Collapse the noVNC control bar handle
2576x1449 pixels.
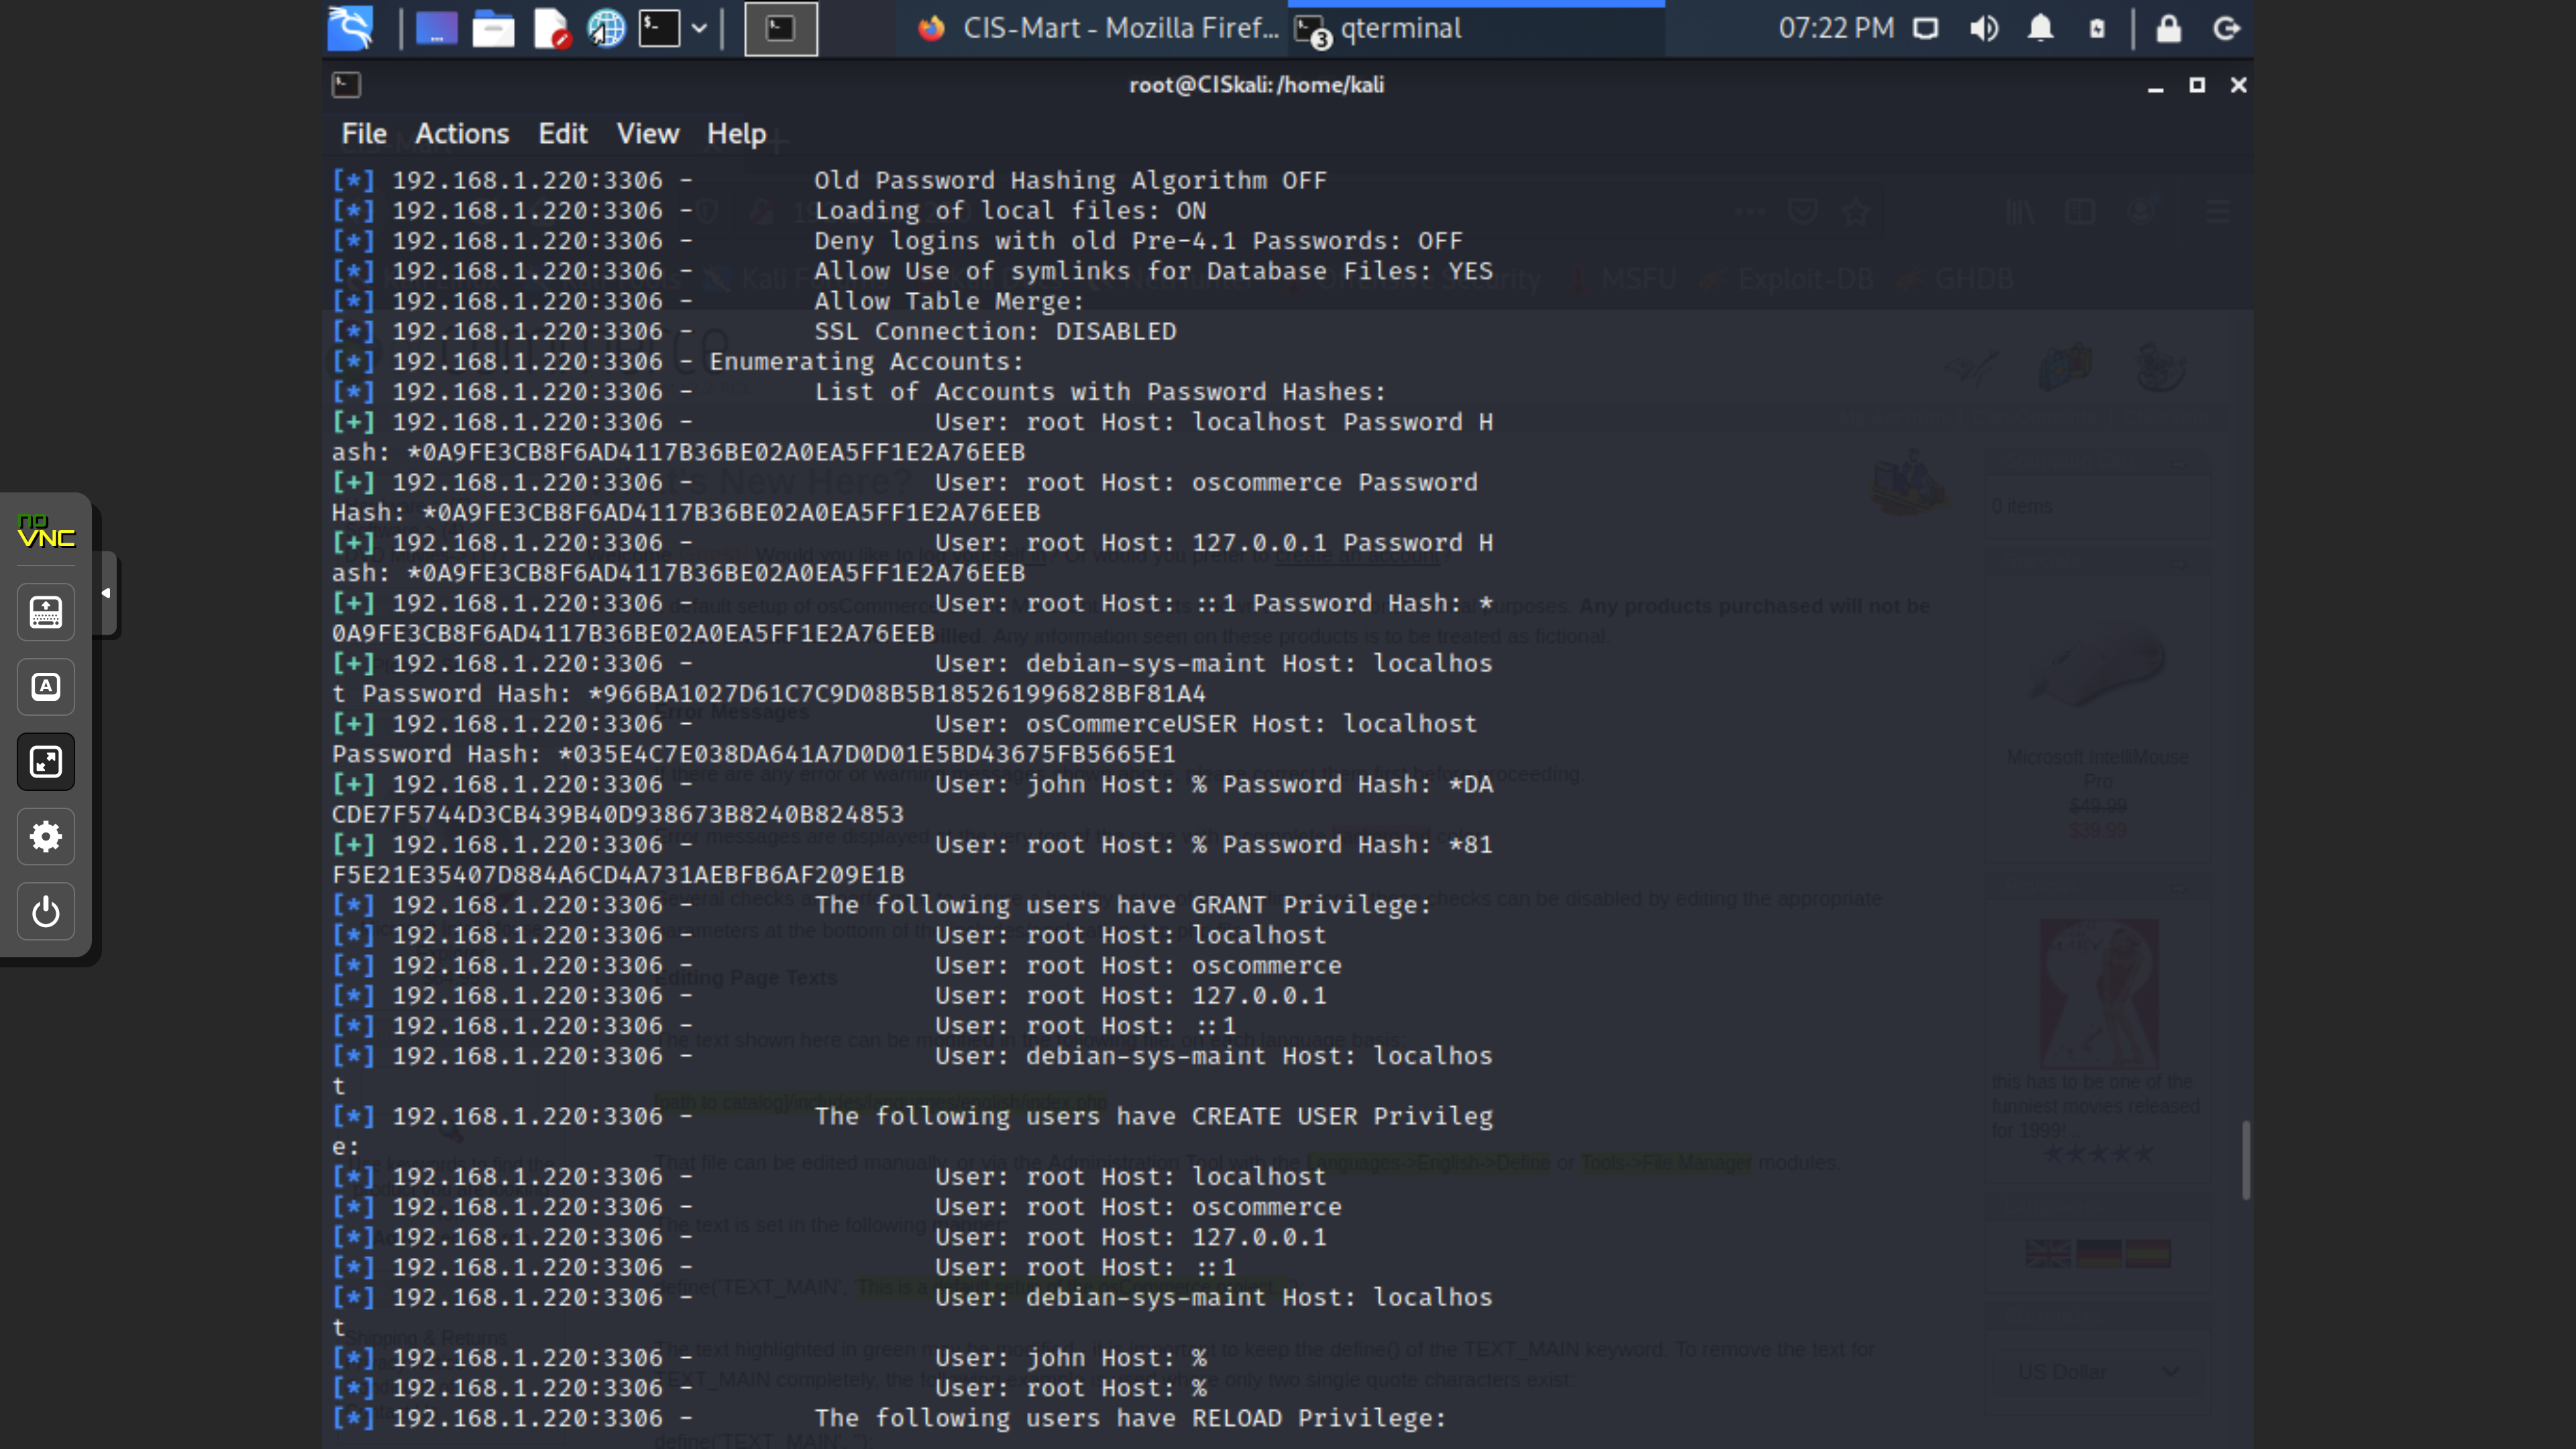point(106,594)
